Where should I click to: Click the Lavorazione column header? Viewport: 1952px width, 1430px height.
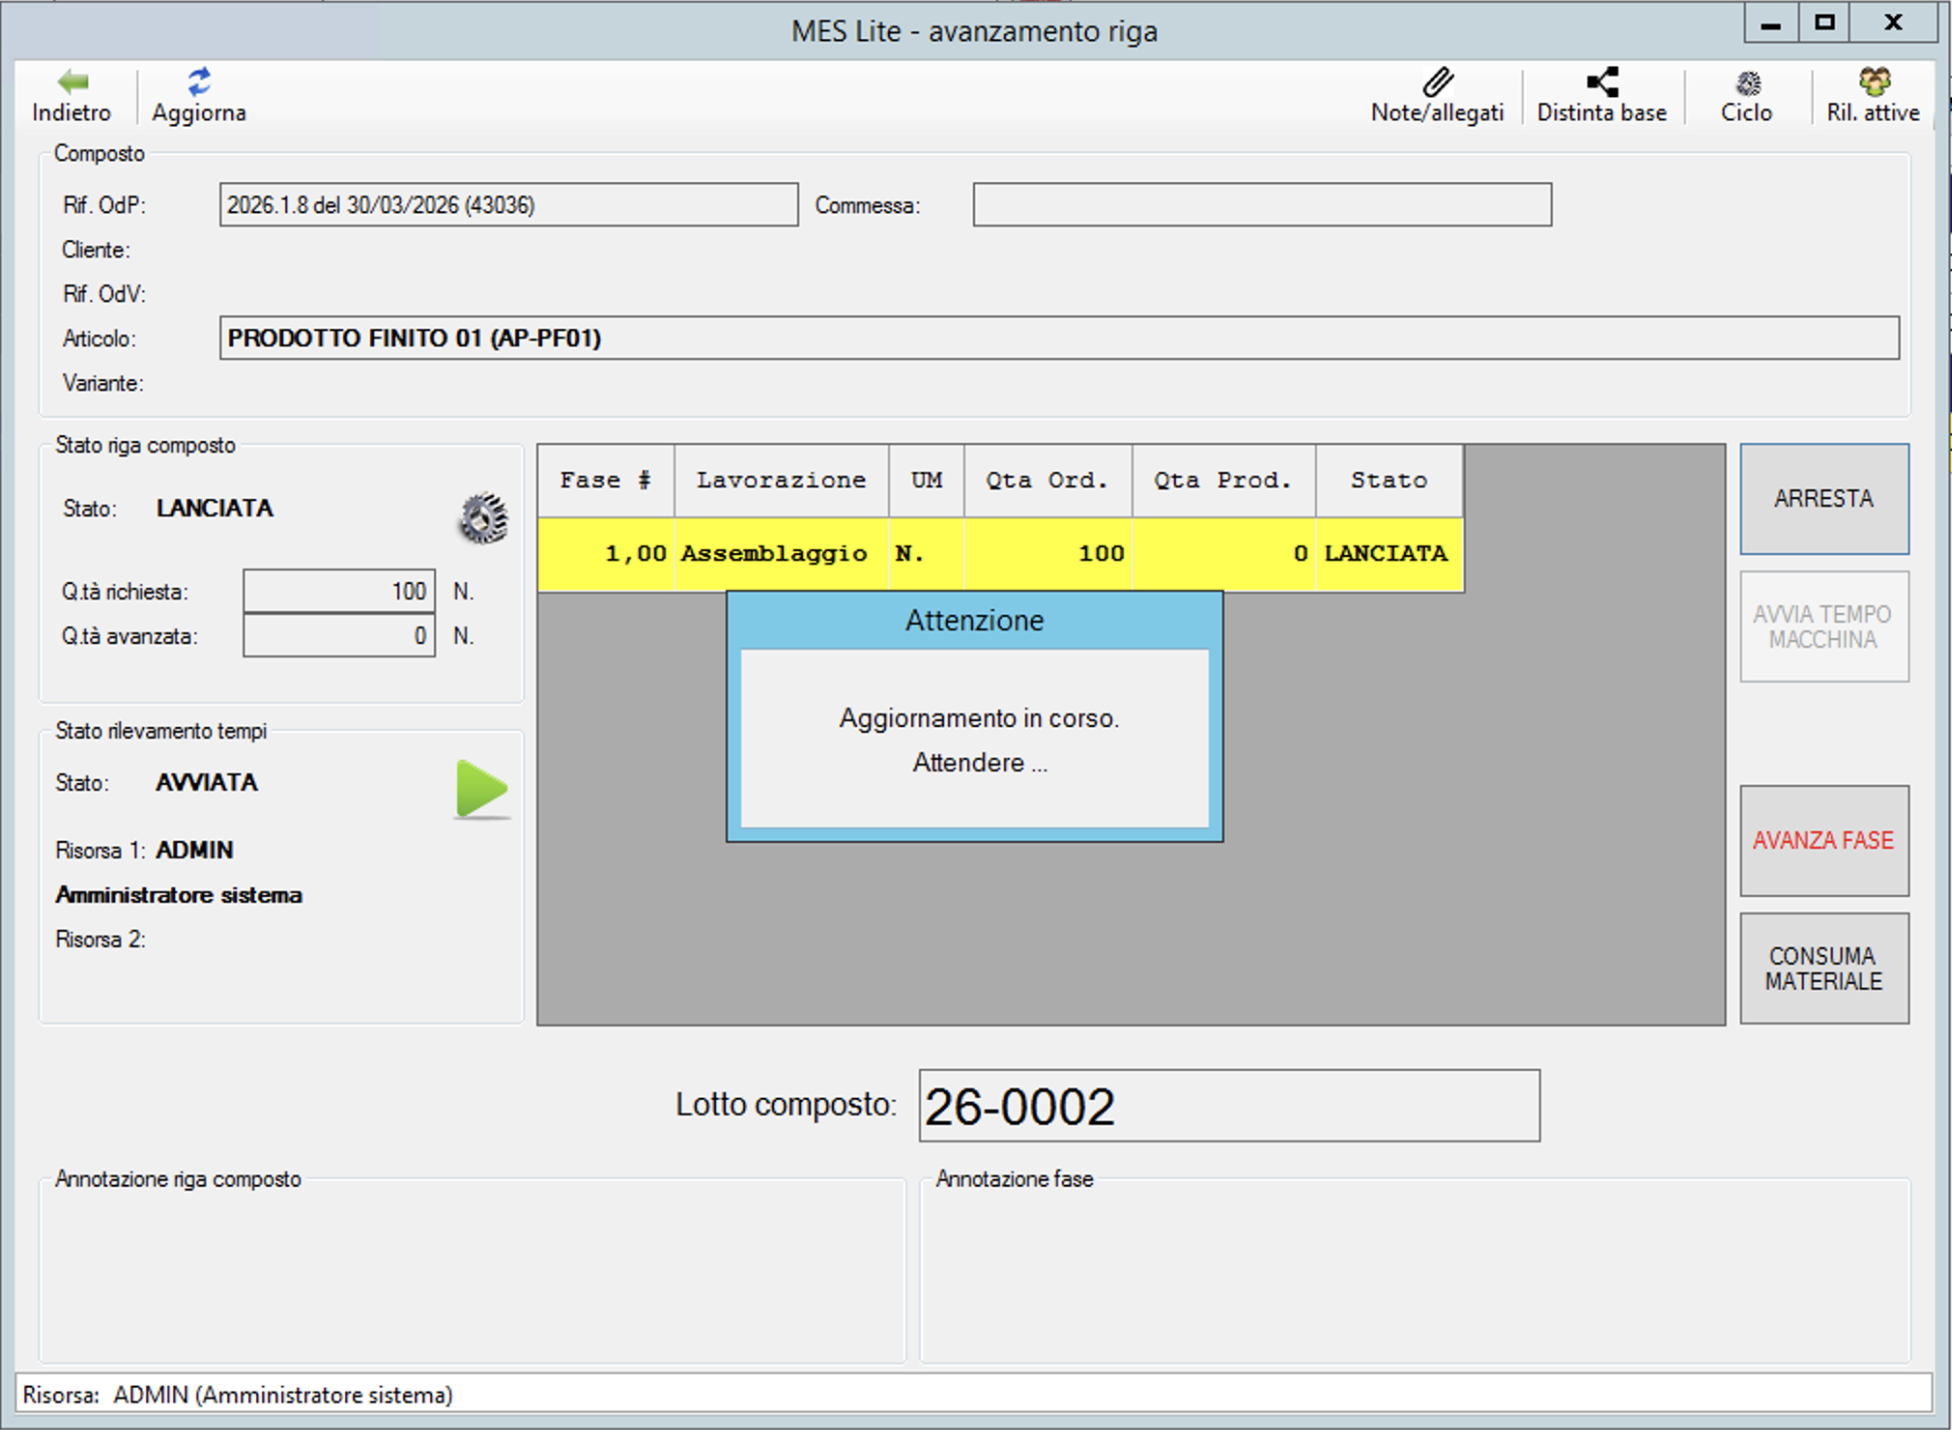(x=780, y=481)
